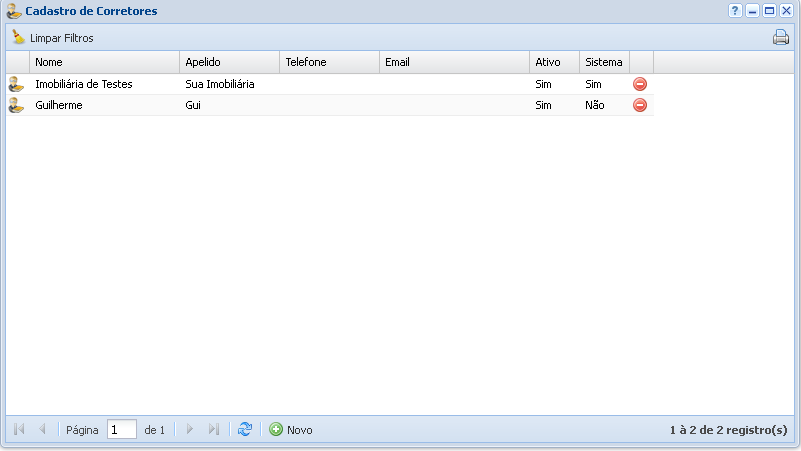
Task: Click the refresh icon in the paging bar
Action: coord(245,429)
